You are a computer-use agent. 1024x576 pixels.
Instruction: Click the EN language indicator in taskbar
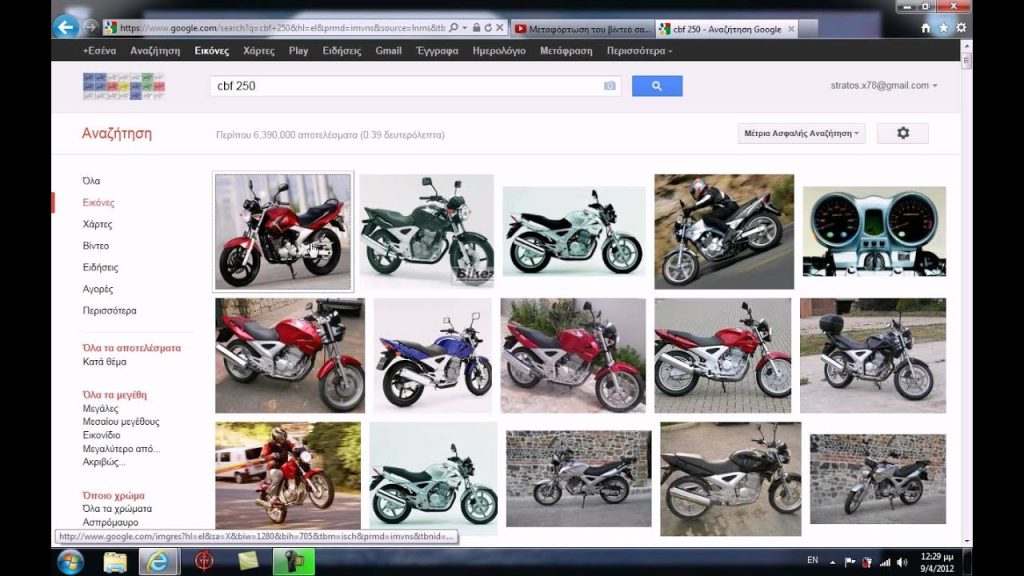[812, 560]
